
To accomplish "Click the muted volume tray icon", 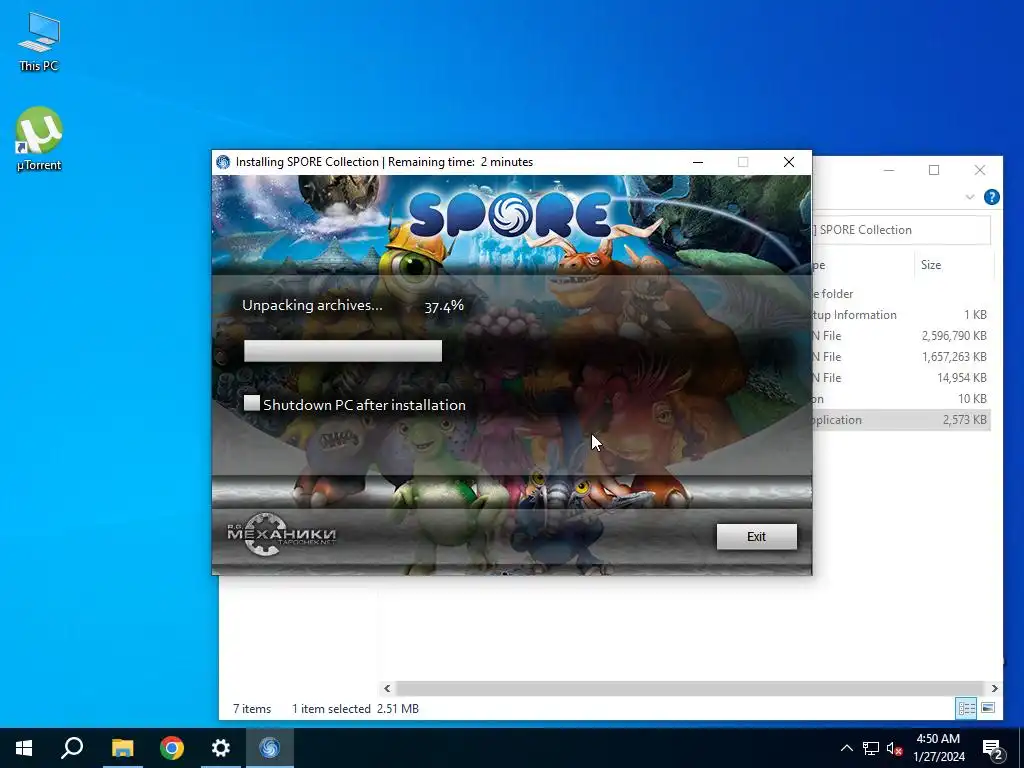I will 894,748.
